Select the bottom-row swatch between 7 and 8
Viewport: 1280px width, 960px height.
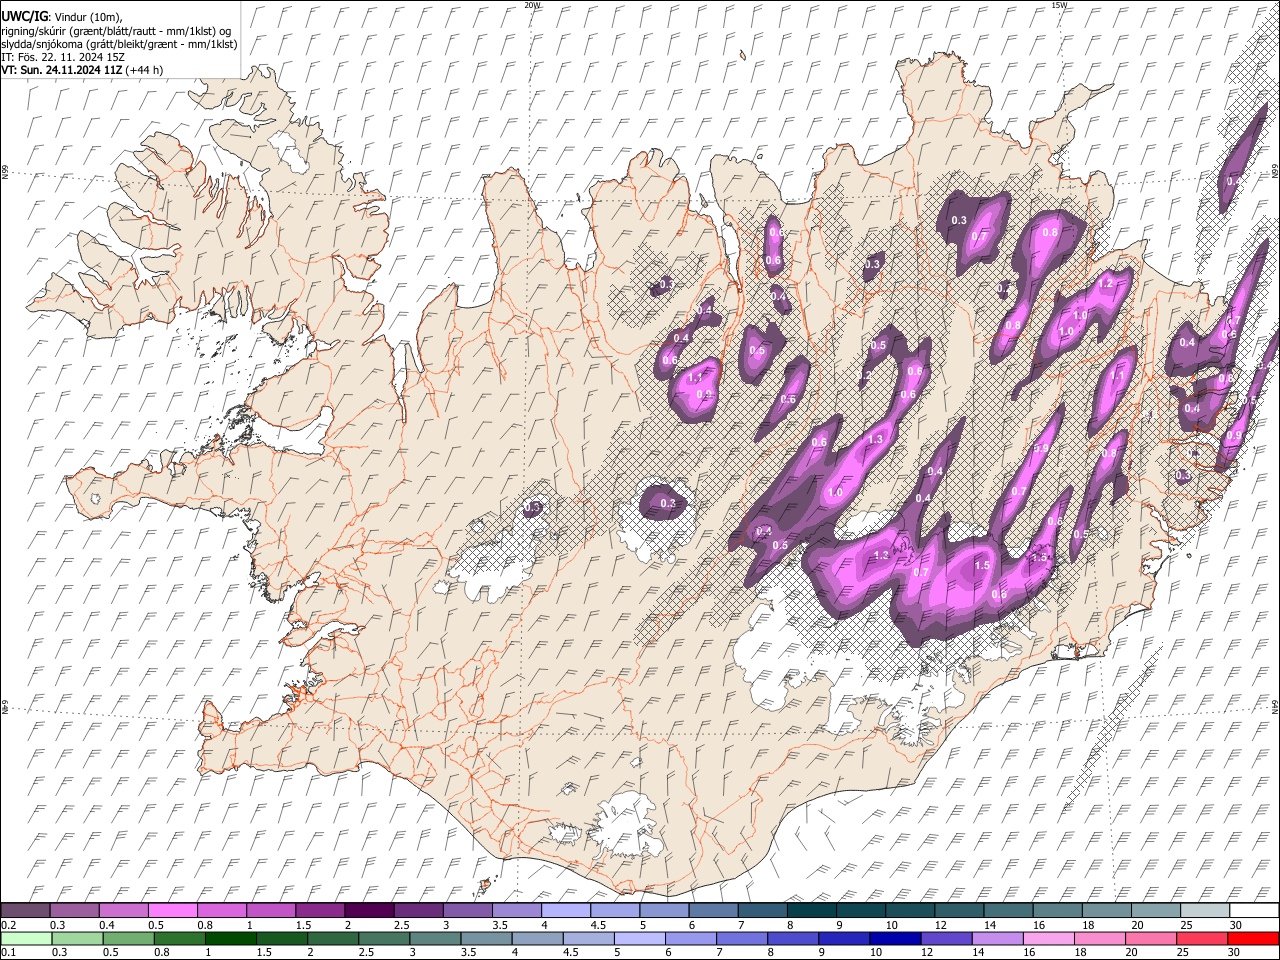pyautogui.click(x=741, y=938)
